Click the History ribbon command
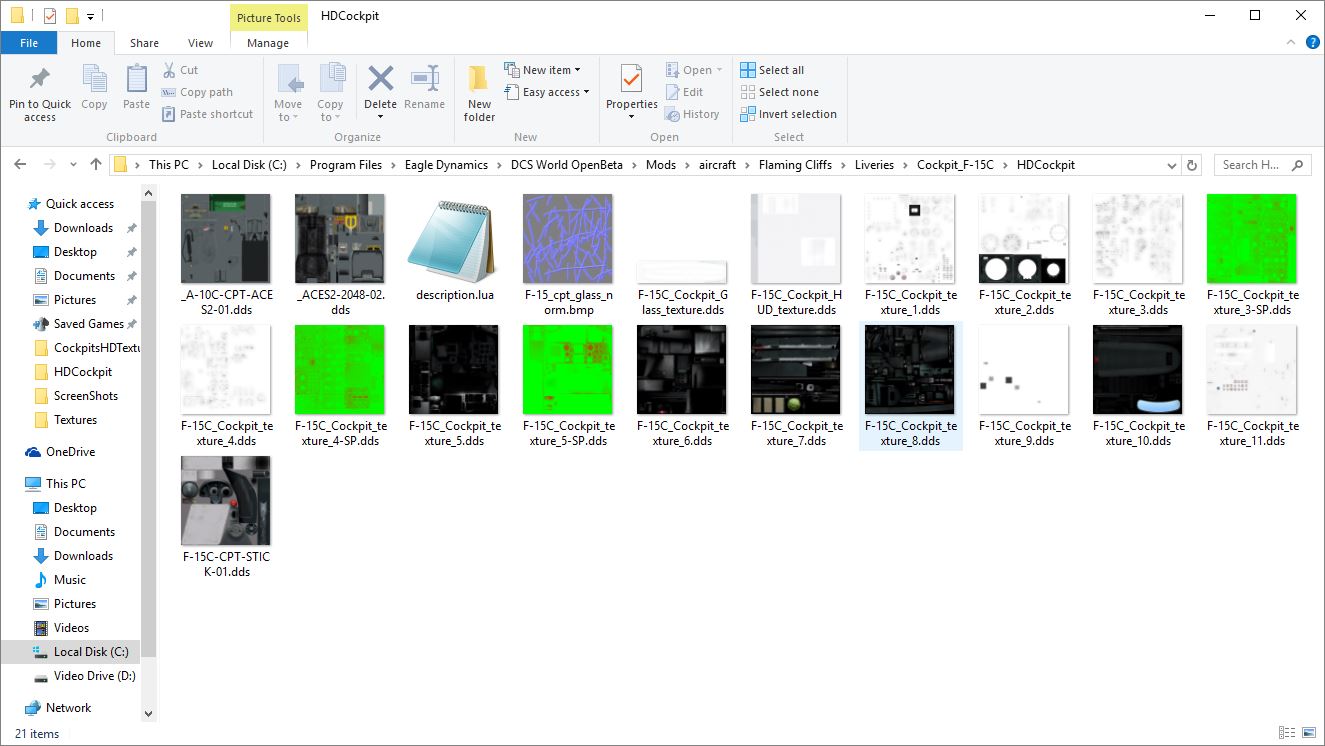This screenshot has height=746, width=1325. [693, 114]
